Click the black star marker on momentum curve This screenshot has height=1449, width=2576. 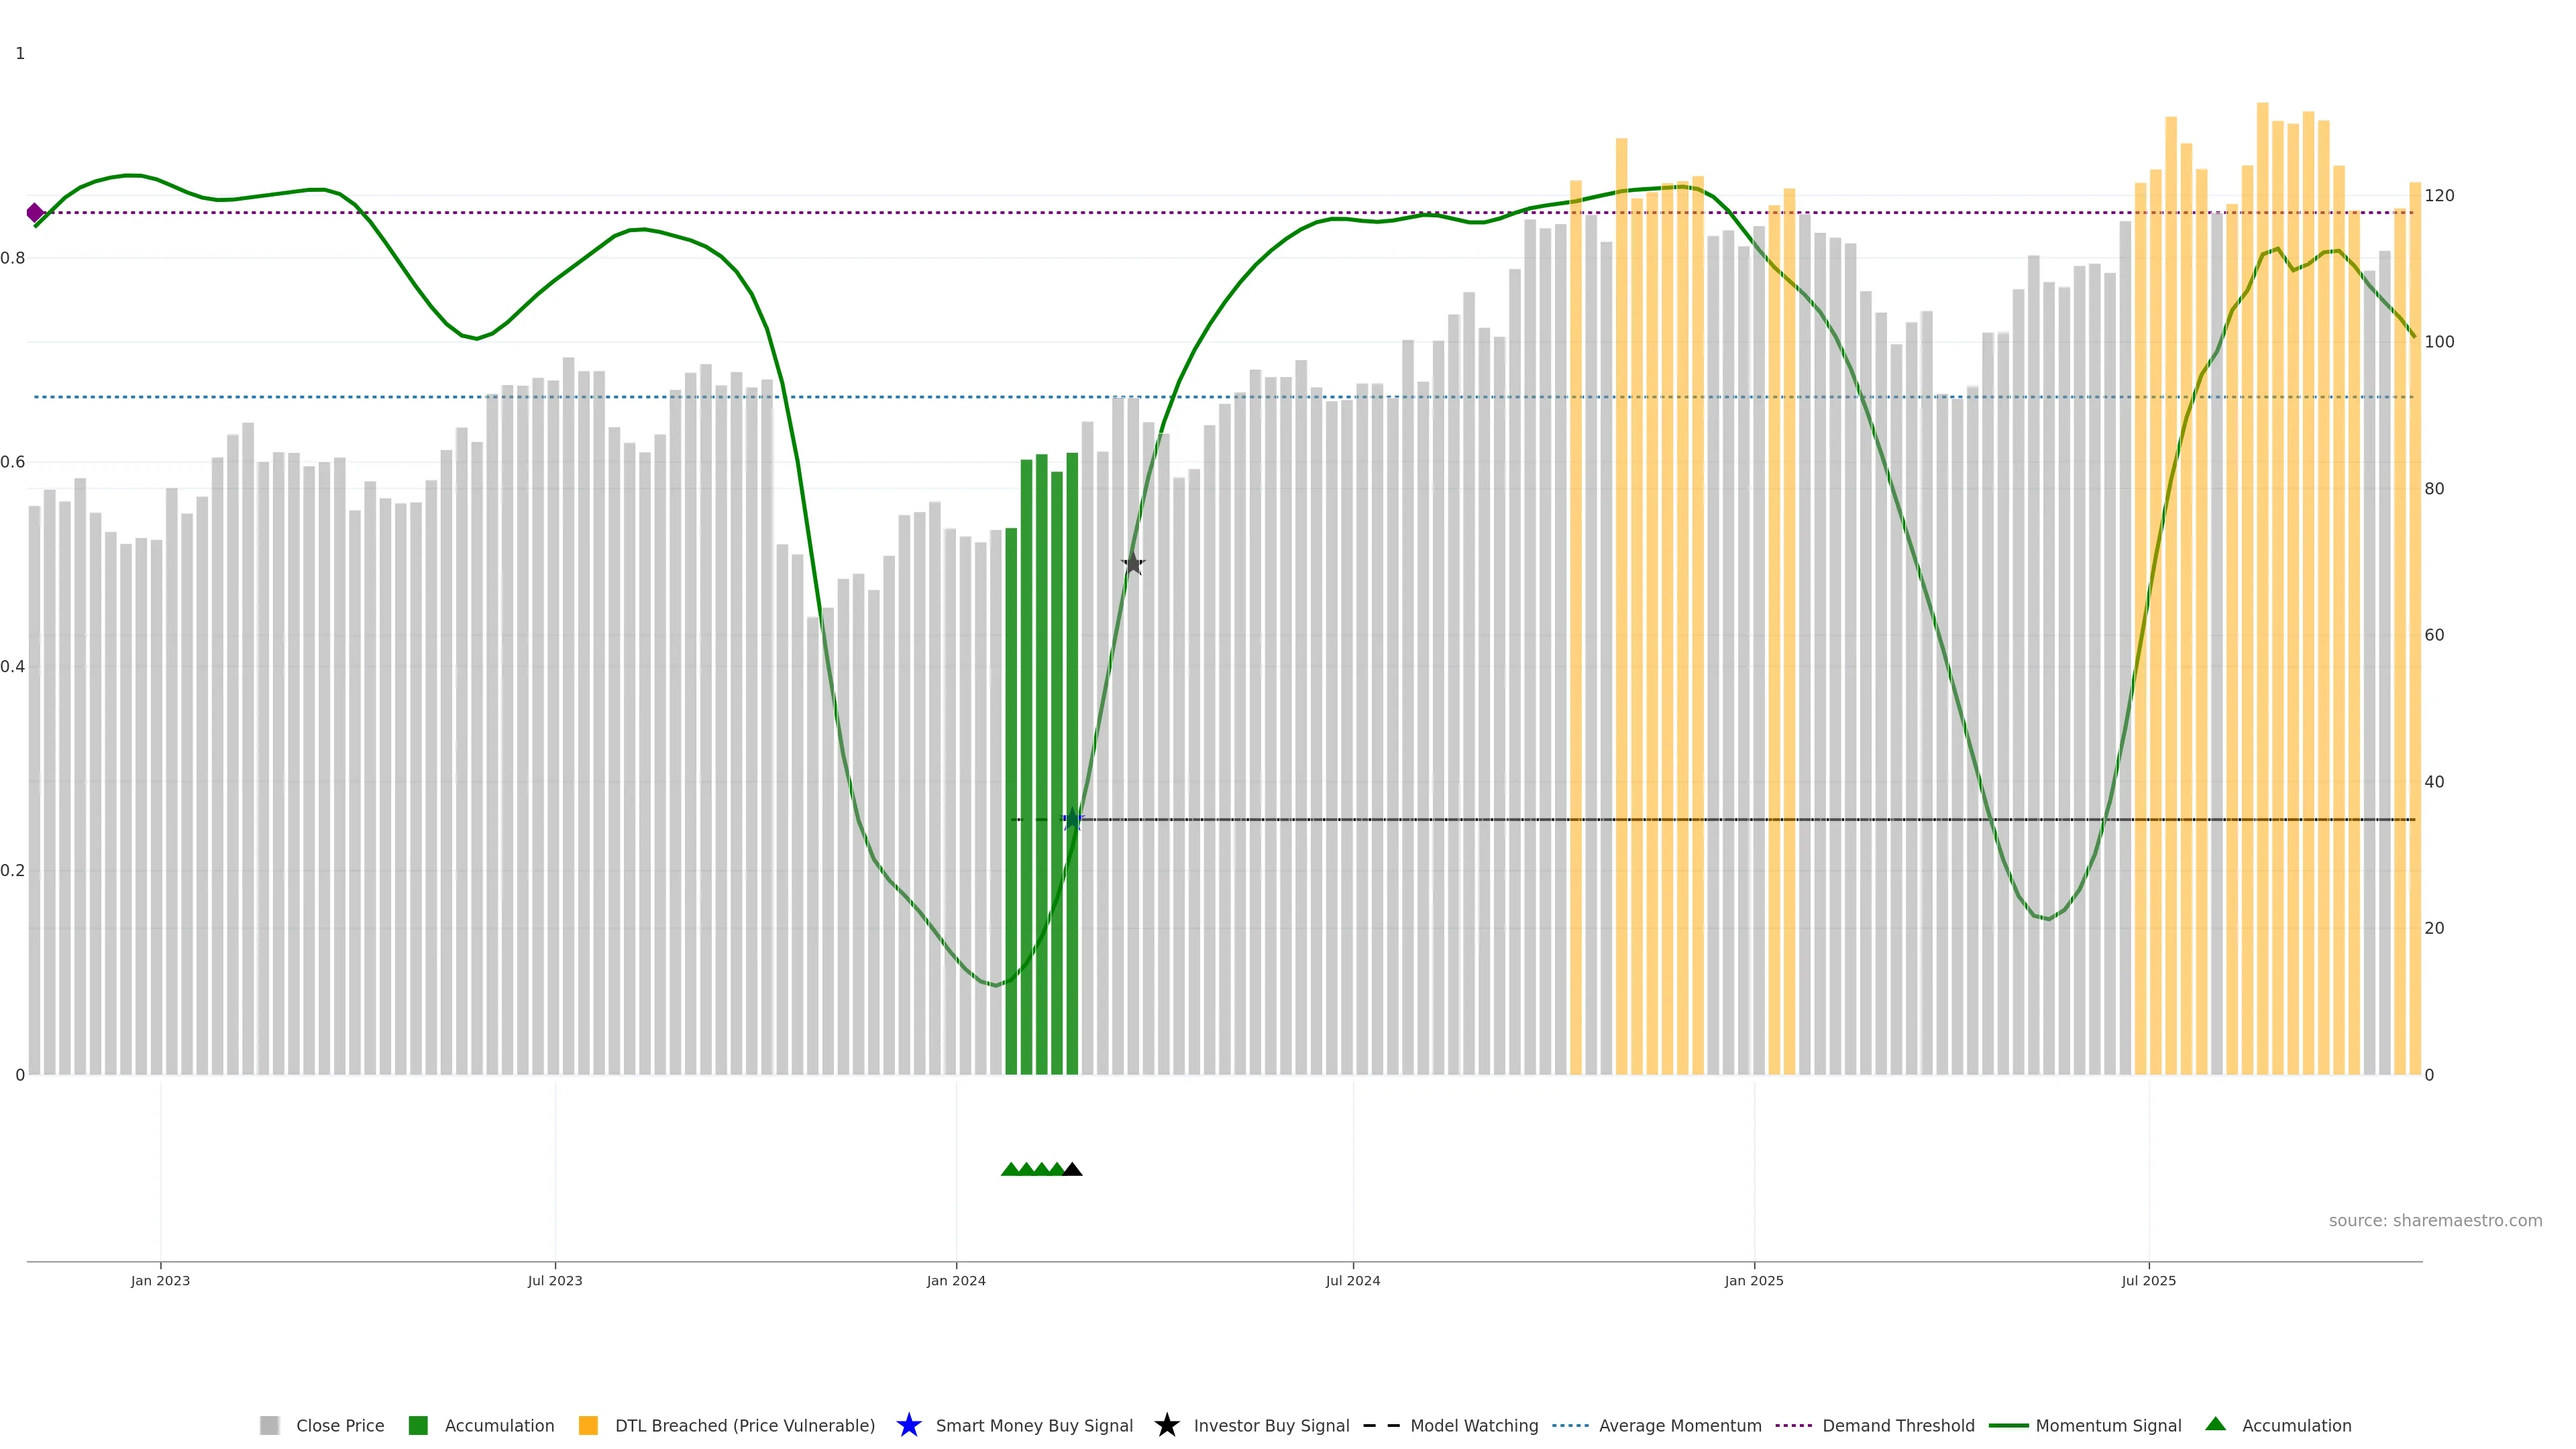pos(1132,564)
